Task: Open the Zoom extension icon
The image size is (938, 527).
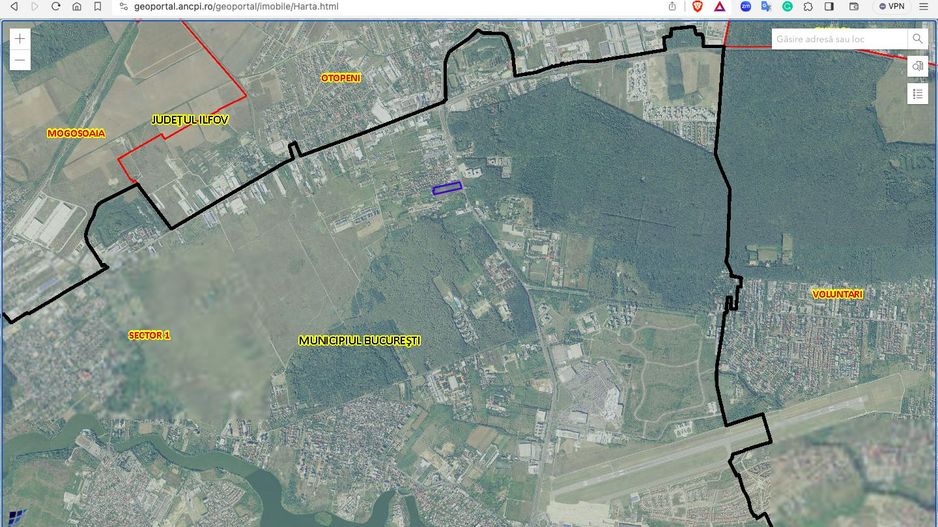Action: 745,7
